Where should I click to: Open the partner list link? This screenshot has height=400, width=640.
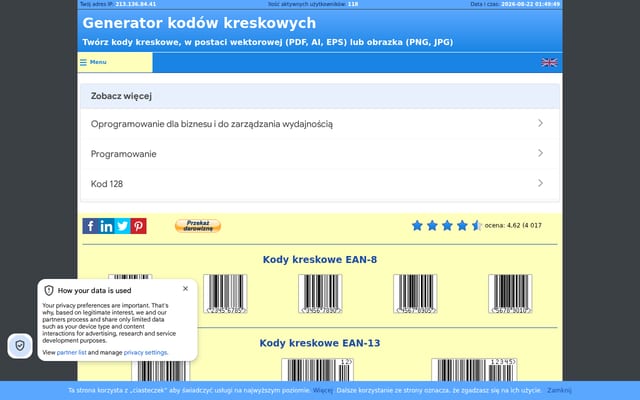tap(71, 352)
